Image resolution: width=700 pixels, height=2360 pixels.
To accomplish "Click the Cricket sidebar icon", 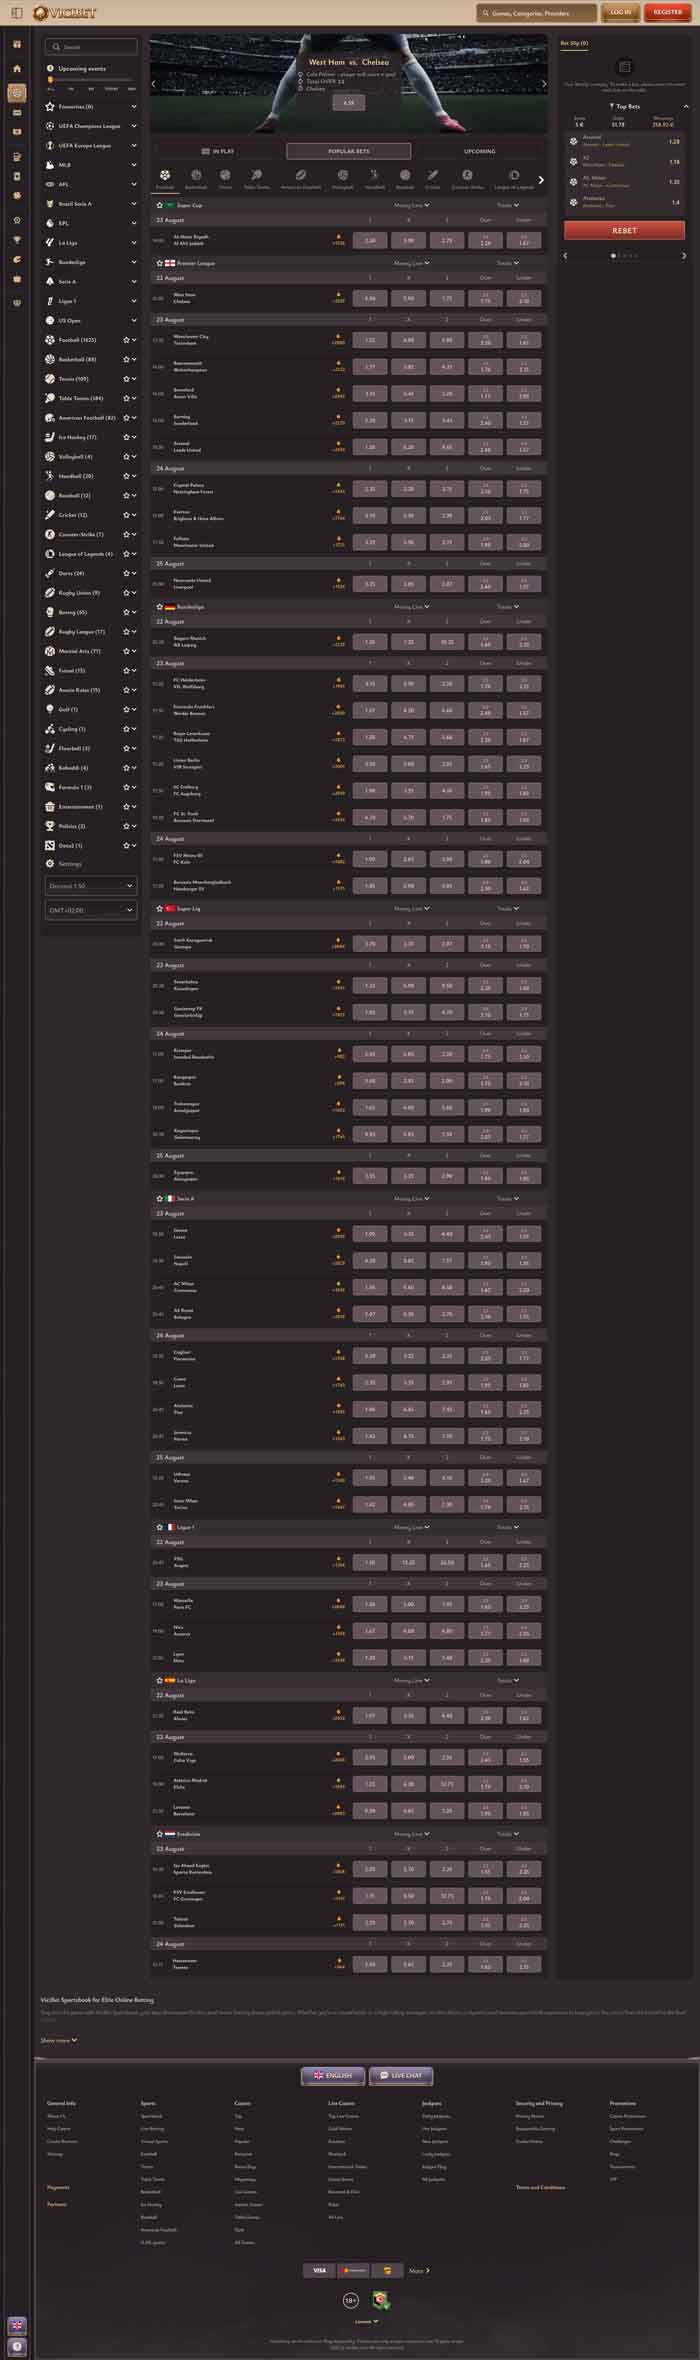I will point(50,515).
